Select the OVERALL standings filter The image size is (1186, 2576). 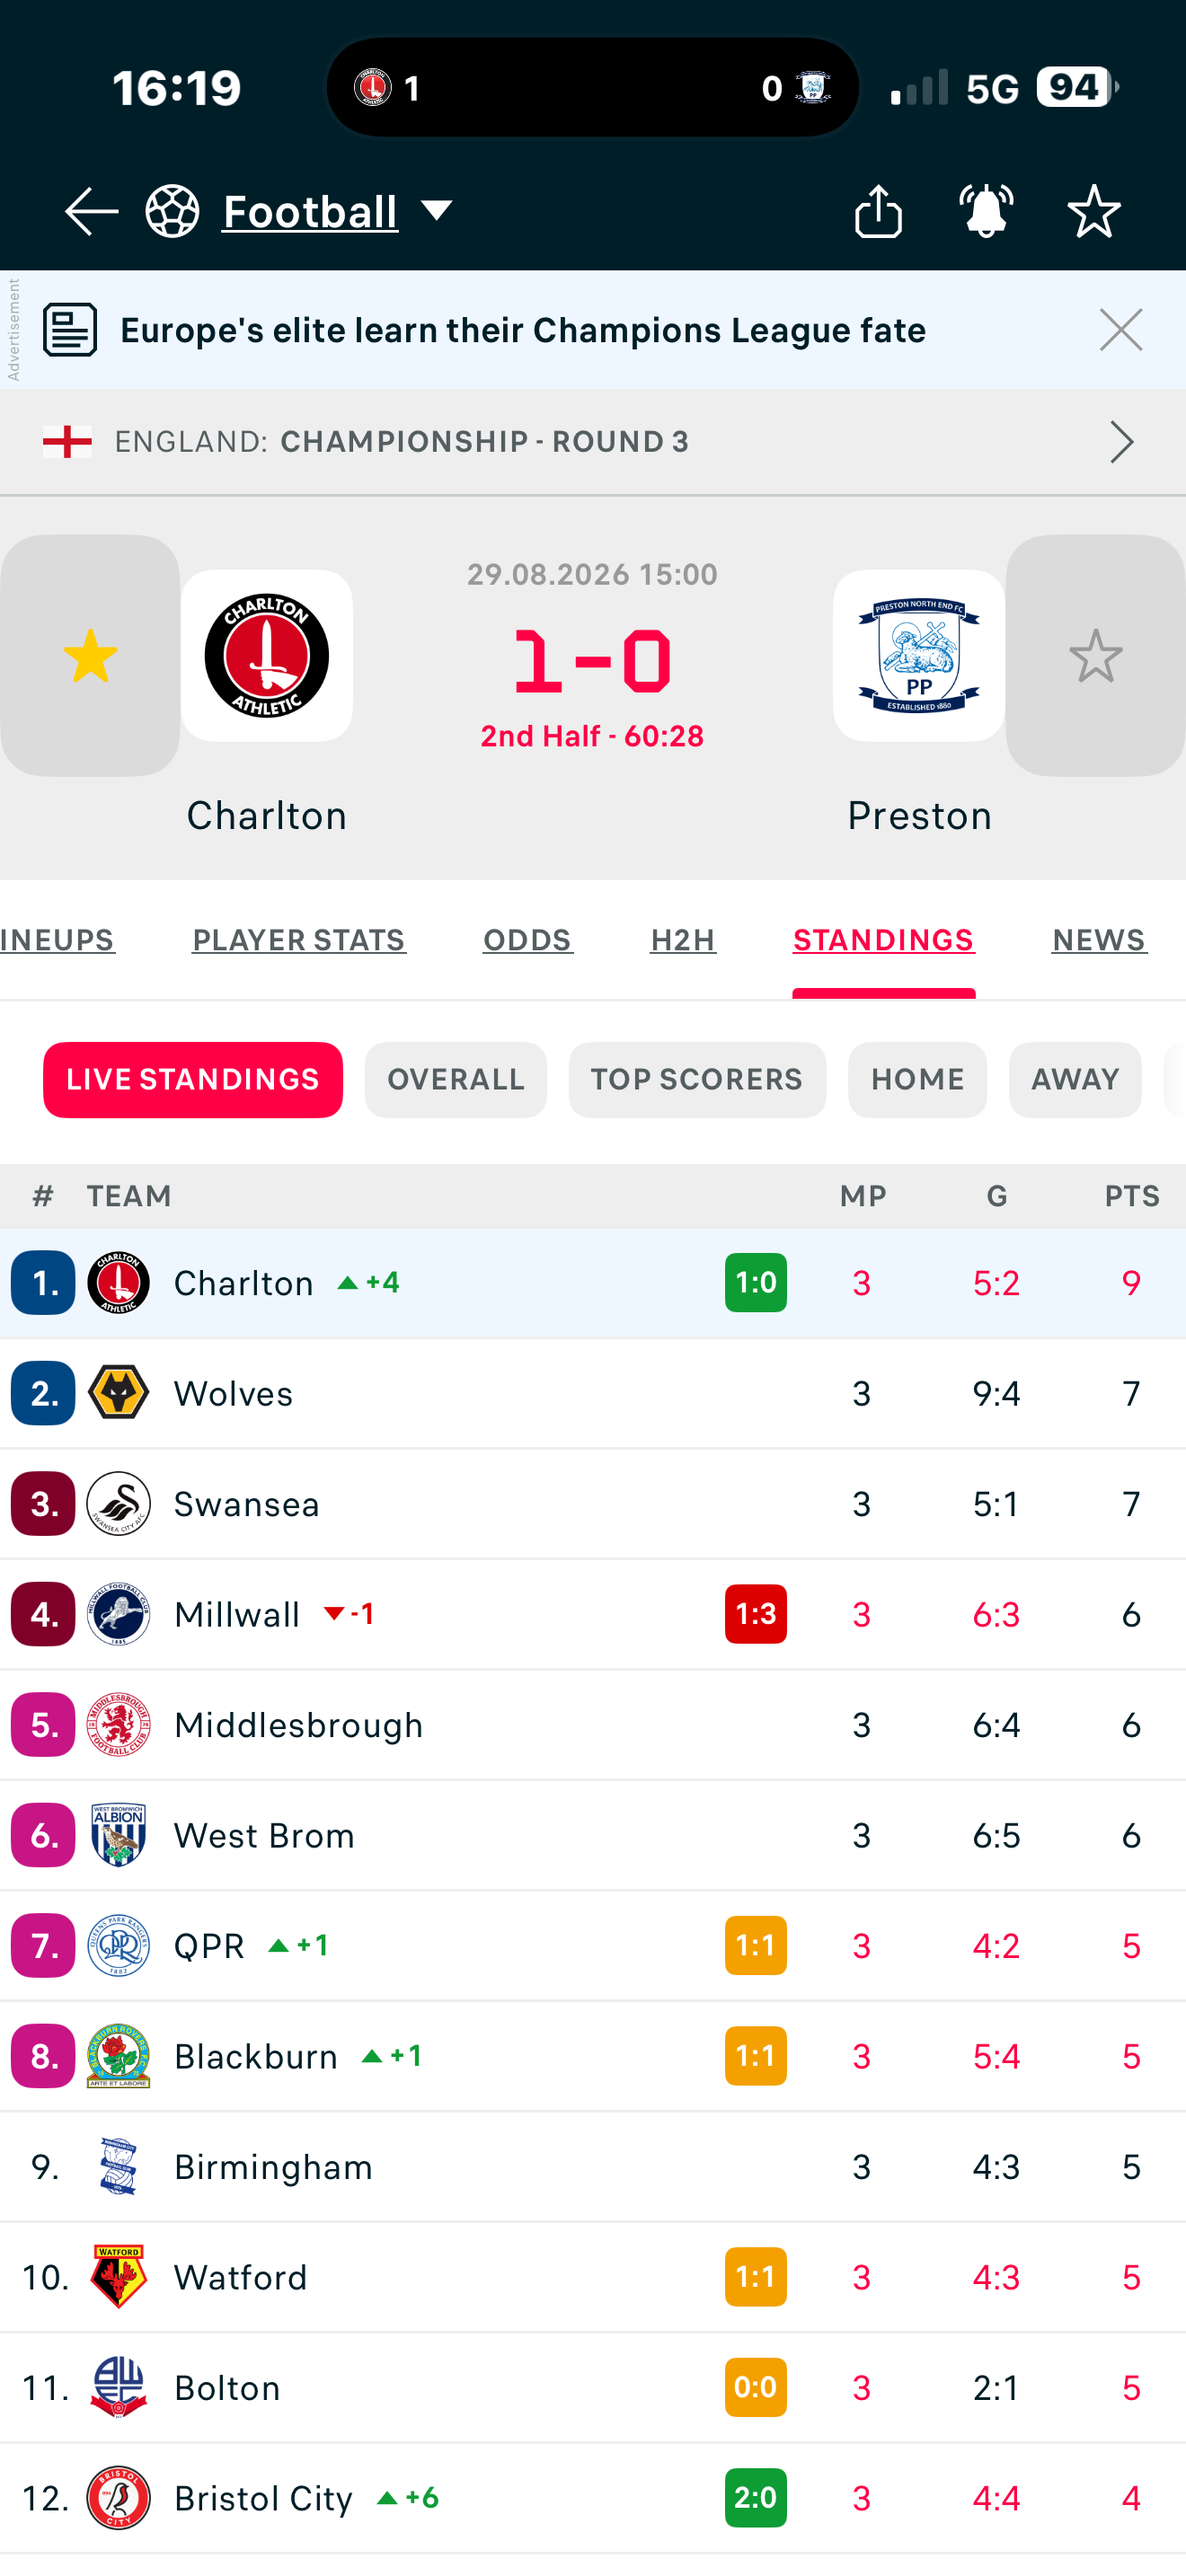(456, 1080)
